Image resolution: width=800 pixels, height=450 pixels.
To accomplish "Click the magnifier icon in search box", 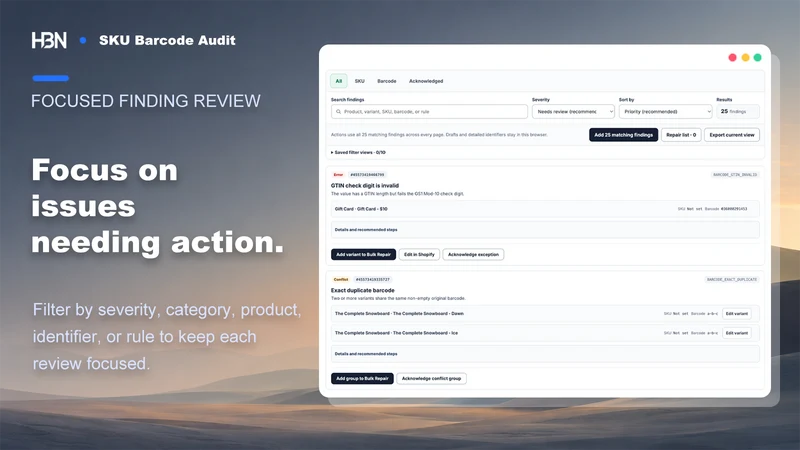I will point(338,111).
